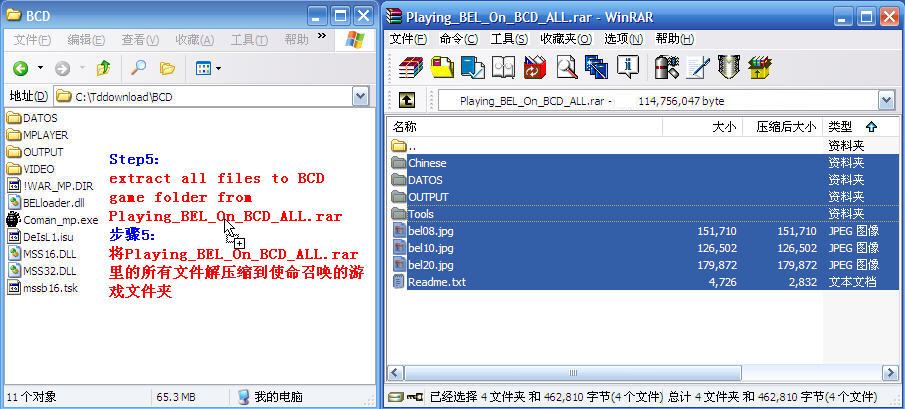The image size is (905, 409).
Task: Click the Forward arrow button in BCD explorer
Action: pos(62,69)
